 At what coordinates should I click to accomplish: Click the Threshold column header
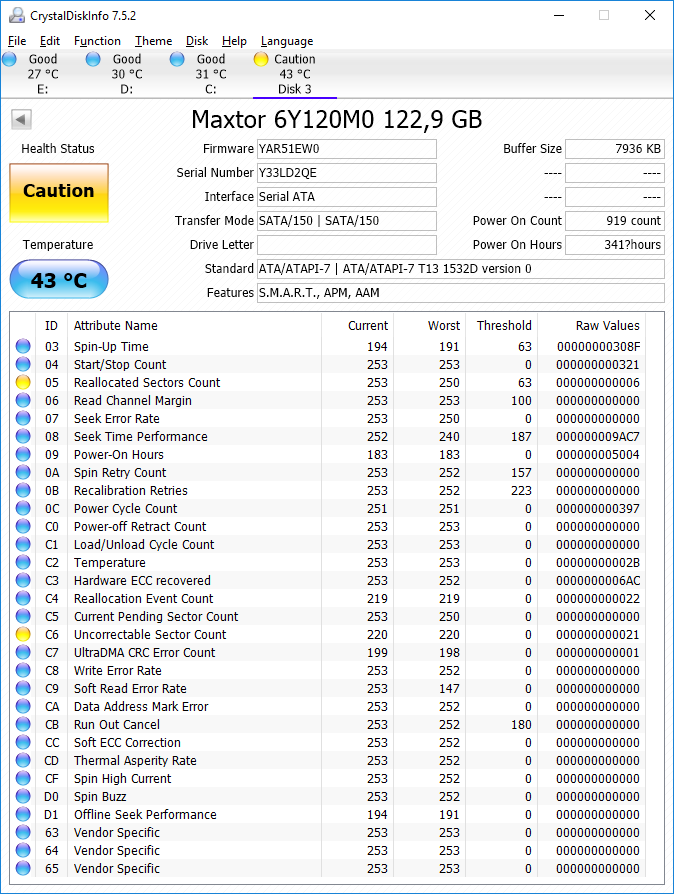pos(504,326)
